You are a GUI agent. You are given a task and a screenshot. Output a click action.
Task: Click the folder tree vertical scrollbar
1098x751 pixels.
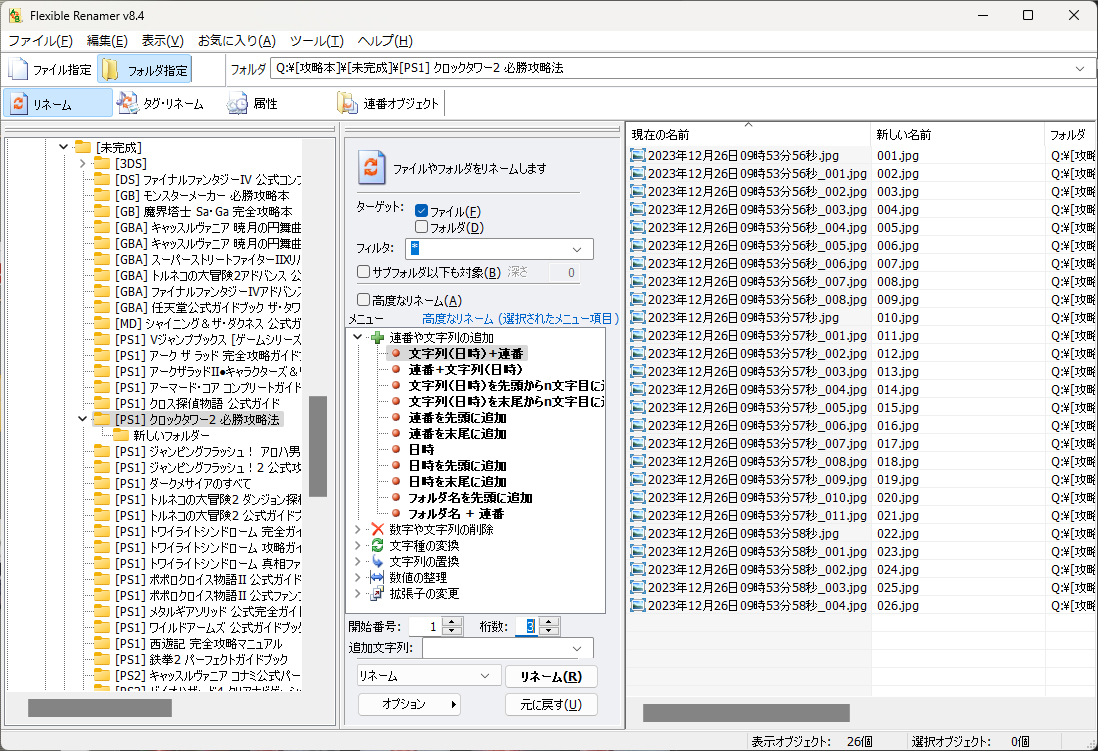318,446
